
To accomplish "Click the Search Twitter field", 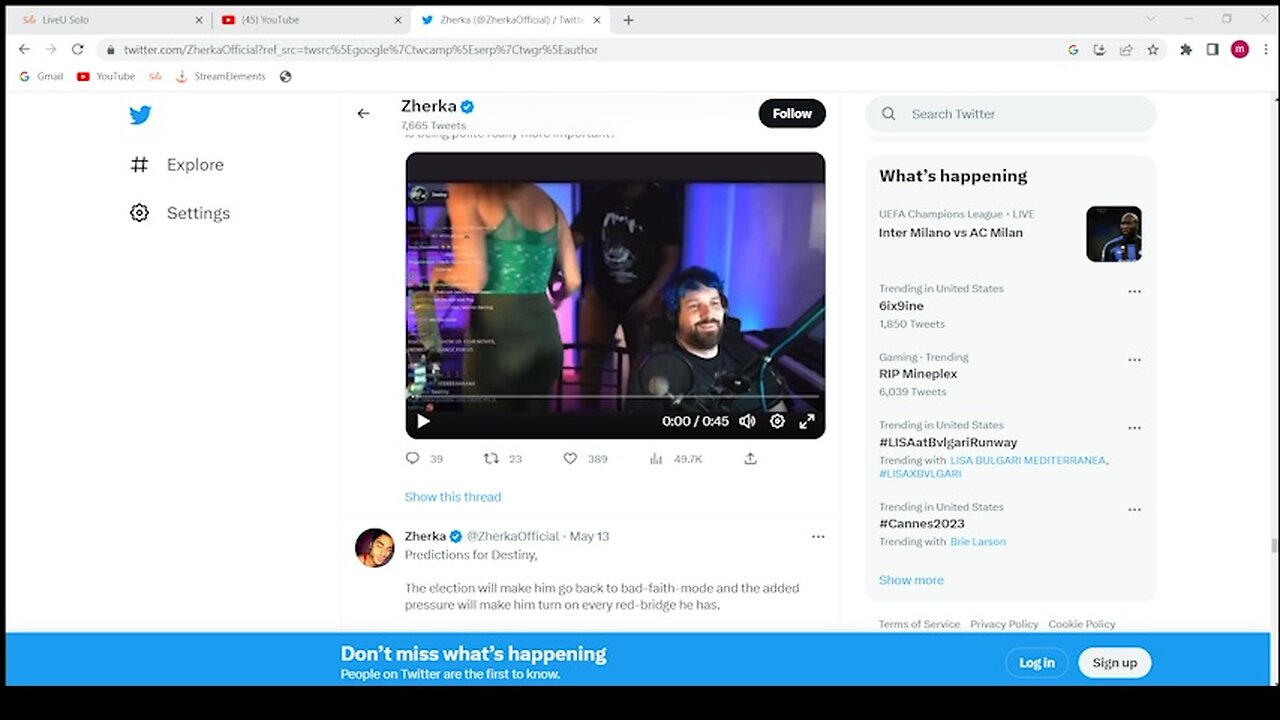I will 1010,114.
